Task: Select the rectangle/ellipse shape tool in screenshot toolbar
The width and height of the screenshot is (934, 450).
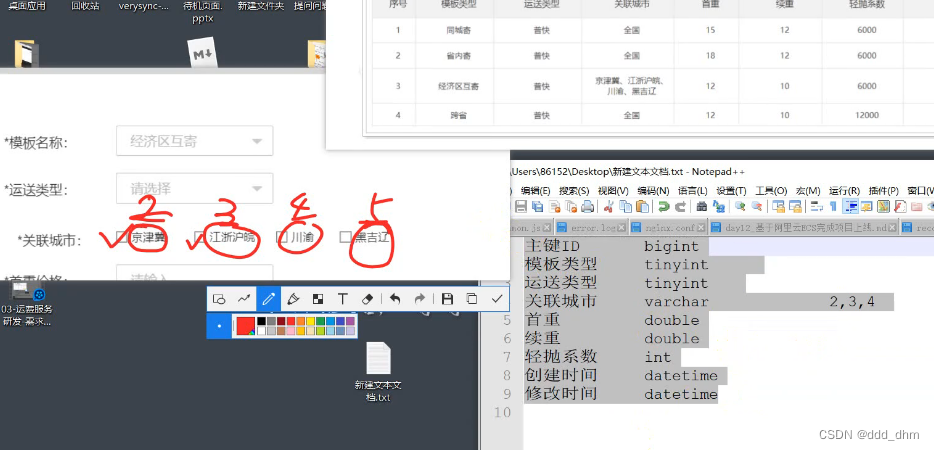Action: pos(219,299)
